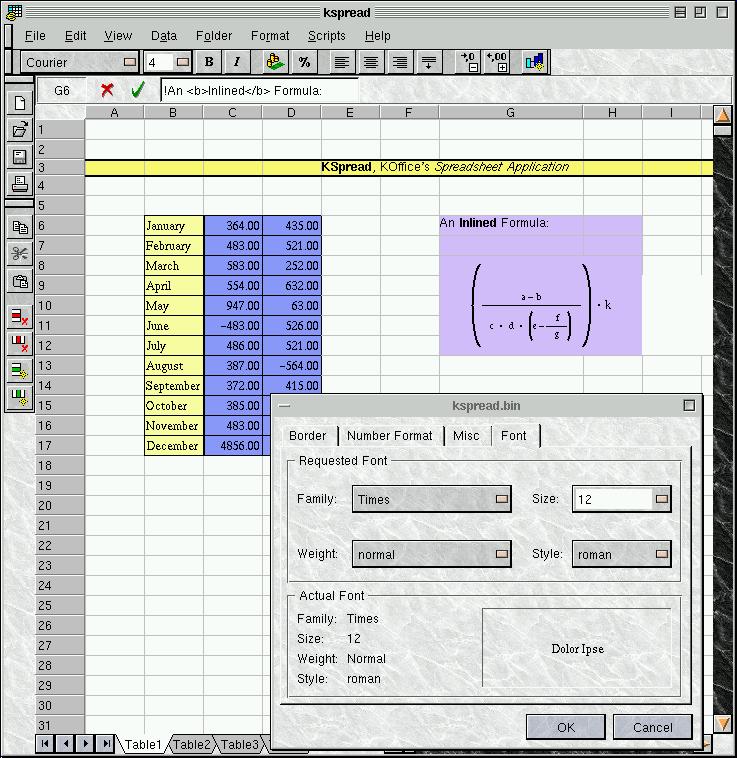This screenshot has width=737, height=758.
Task: Click the insert column icon
Action: (19, 398)
